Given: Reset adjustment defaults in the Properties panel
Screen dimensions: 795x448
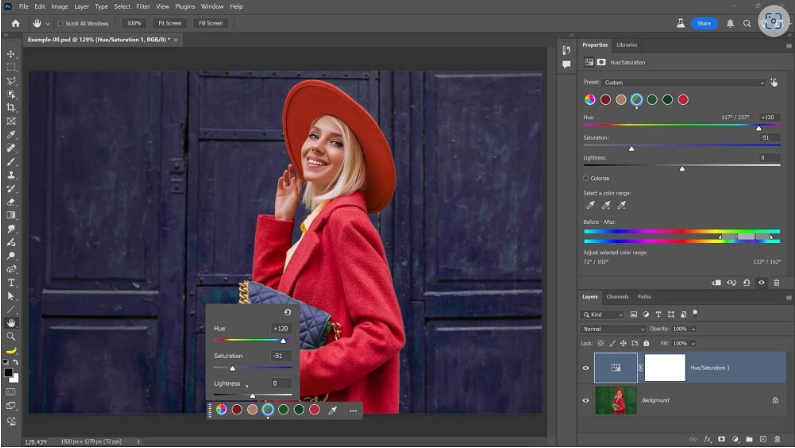Looking at the screenshot, I should tap(746, 283).
